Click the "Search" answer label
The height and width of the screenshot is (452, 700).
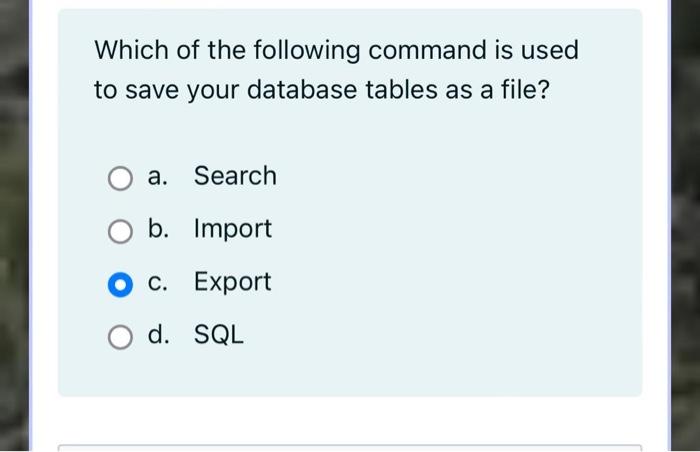click(x=235, y=176)
